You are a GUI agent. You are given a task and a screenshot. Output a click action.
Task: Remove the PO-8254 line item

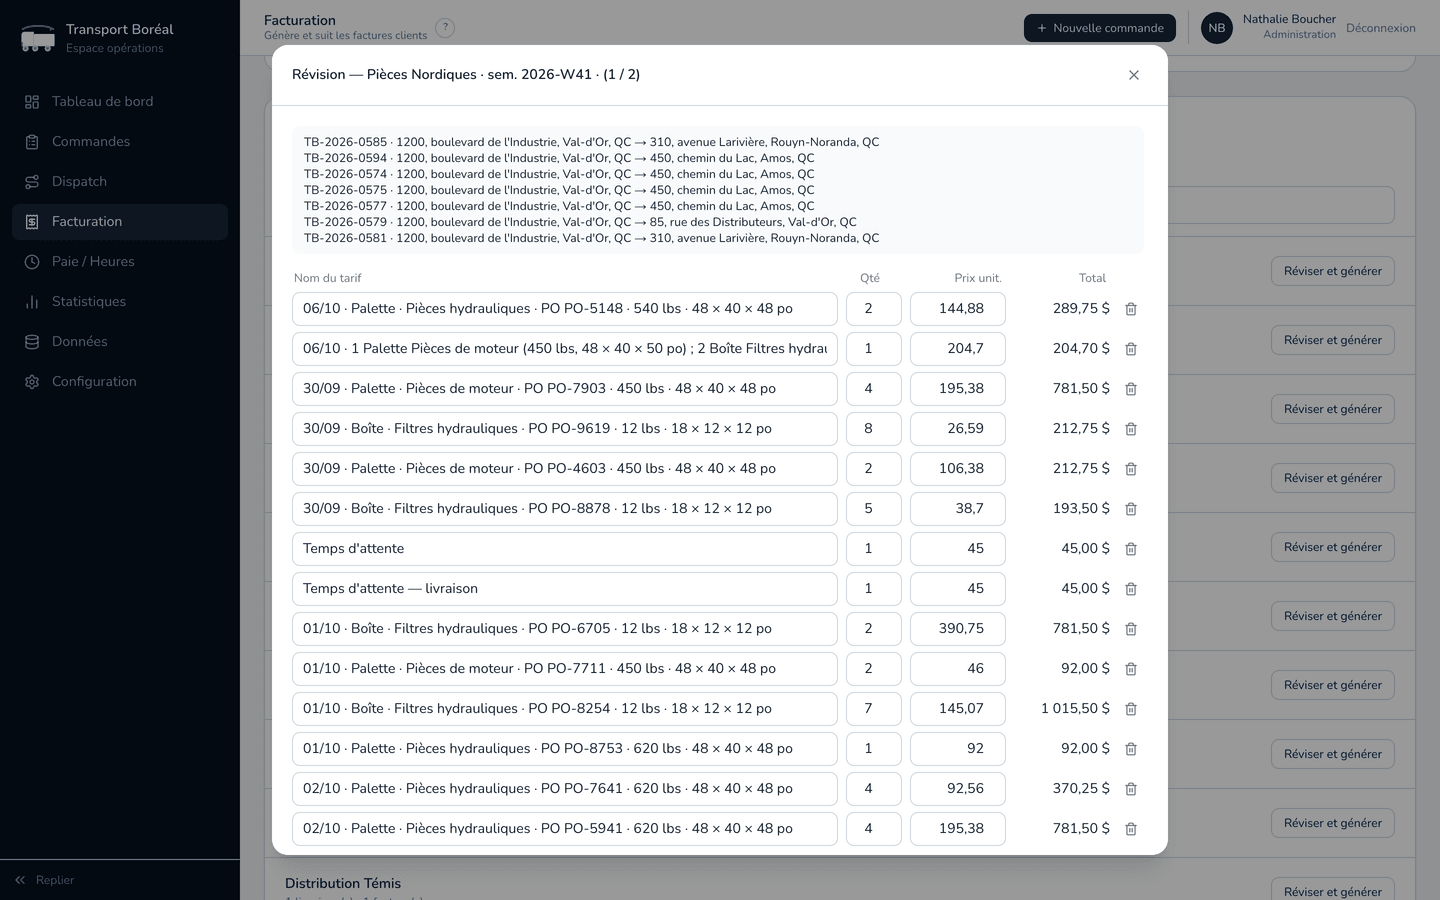[1131, 709]
